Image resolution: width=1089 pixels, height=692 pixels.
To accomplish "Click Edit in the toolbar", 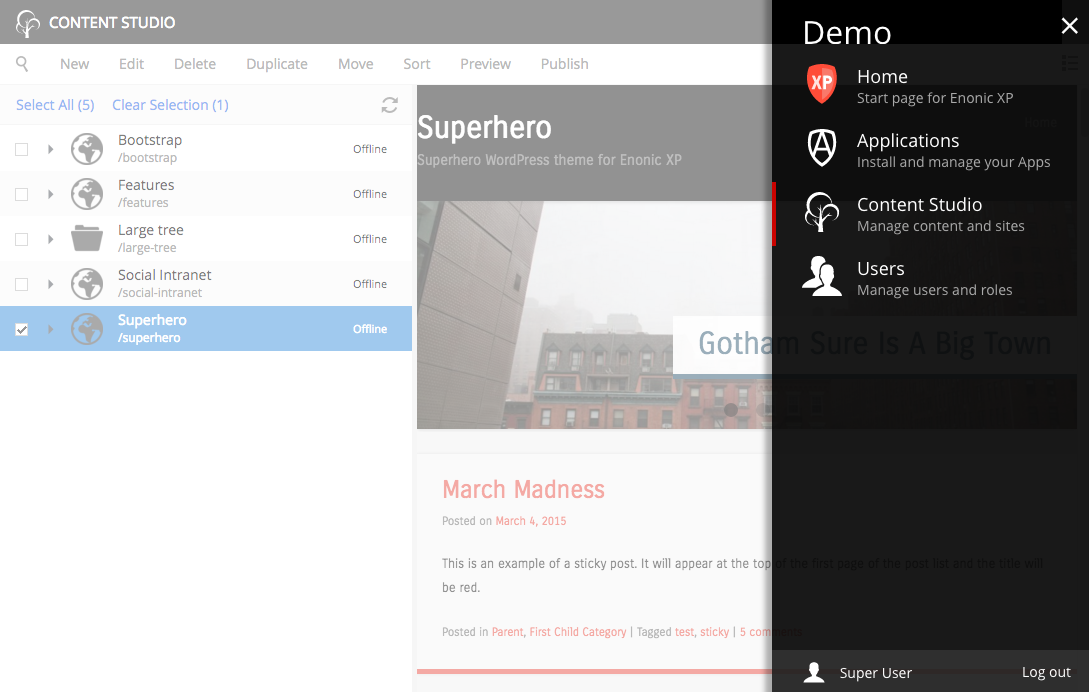I will pos(131,64).
